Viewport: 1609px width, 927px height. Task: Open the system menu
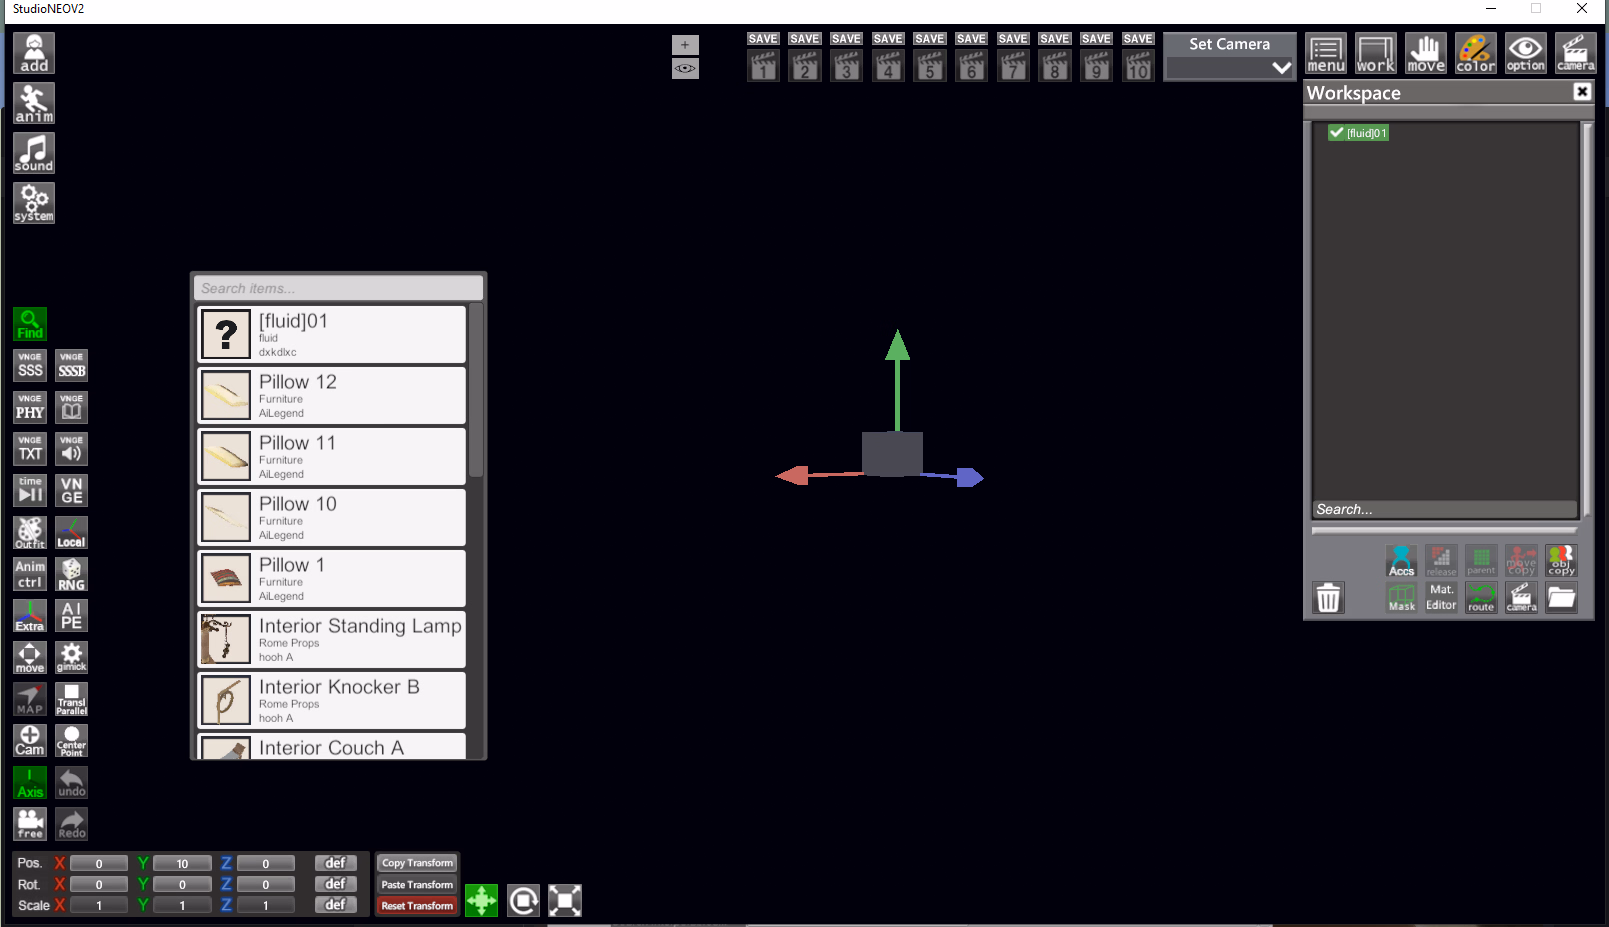pyautogui.click(x=34, y=203)
